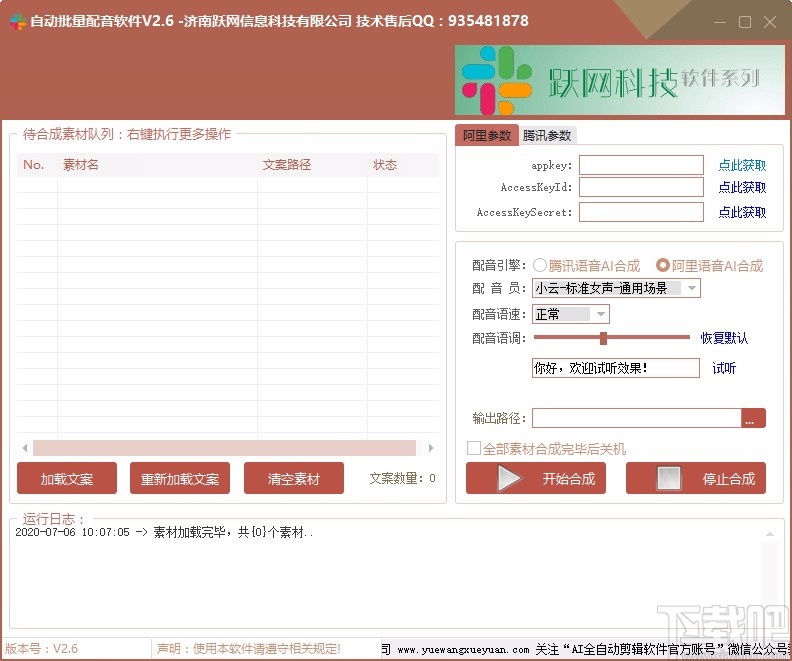Maximize the application window
792x661 pixels.
pos(745,22)
